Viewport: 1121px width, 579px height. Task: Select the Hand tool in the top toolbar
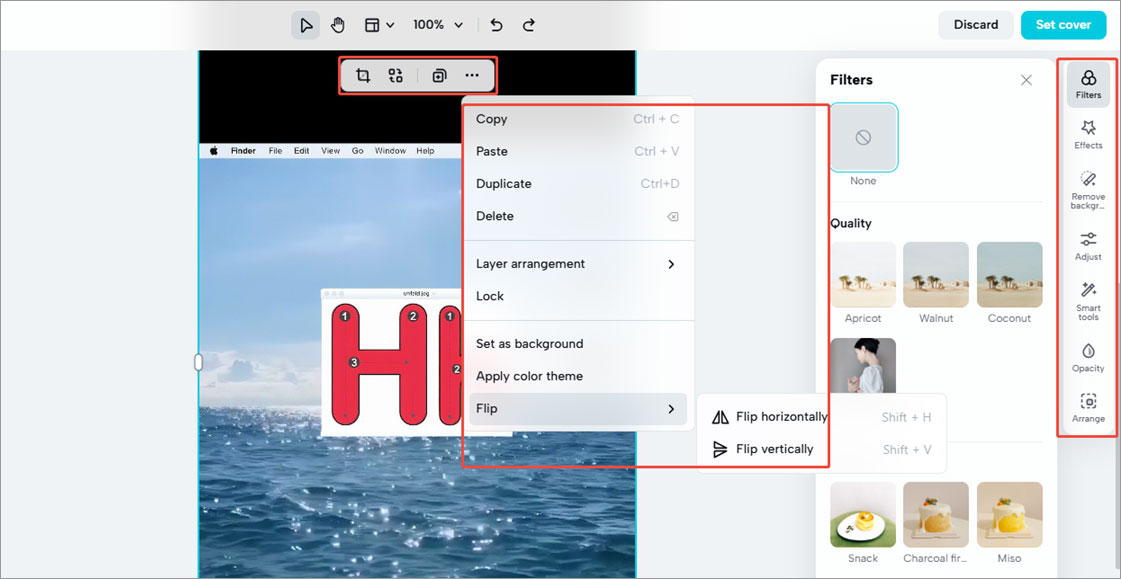click(338, 24)
